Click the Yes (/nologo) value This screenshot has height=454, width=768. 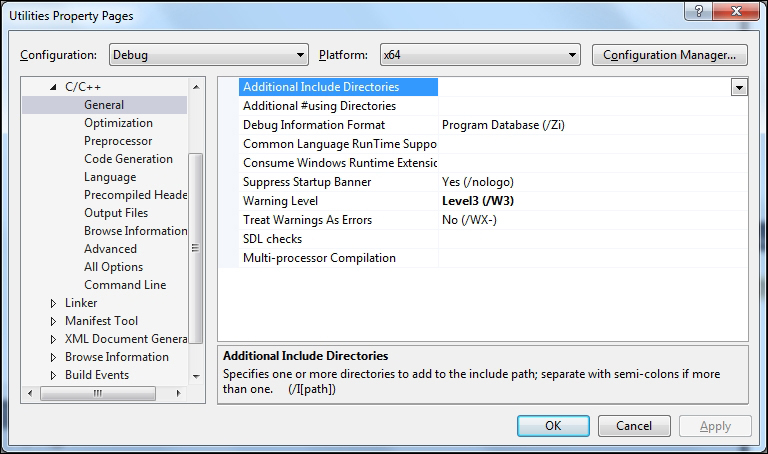click(478, 182)
